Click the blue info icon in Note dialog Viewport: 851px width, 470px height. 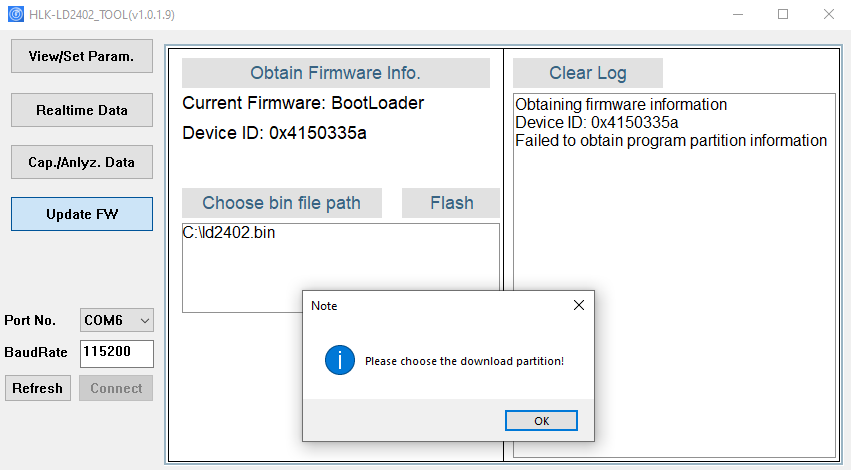click(x=340, y=360)
